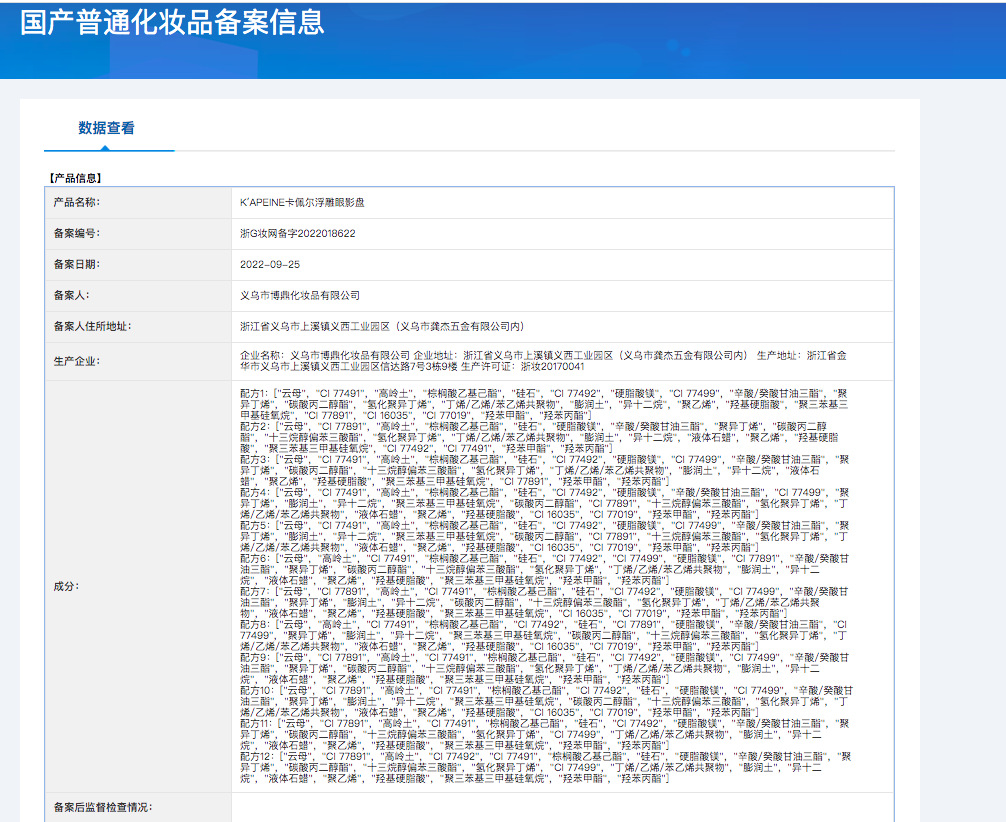Click the 备案日期 label cell

(x=138, y=264)
